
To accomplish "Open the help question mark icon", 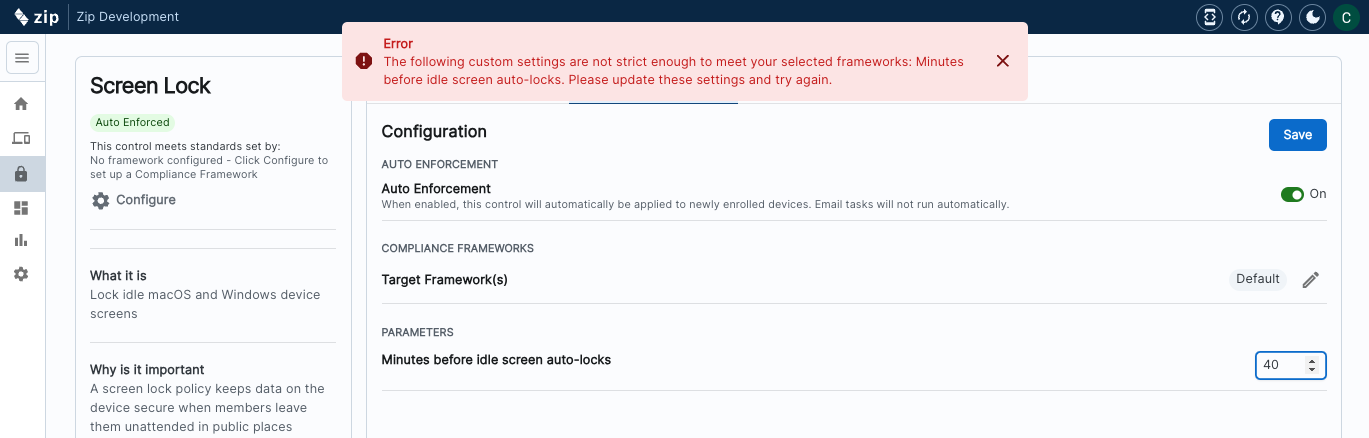I will pyautogui.click(x=1277, y=17).
